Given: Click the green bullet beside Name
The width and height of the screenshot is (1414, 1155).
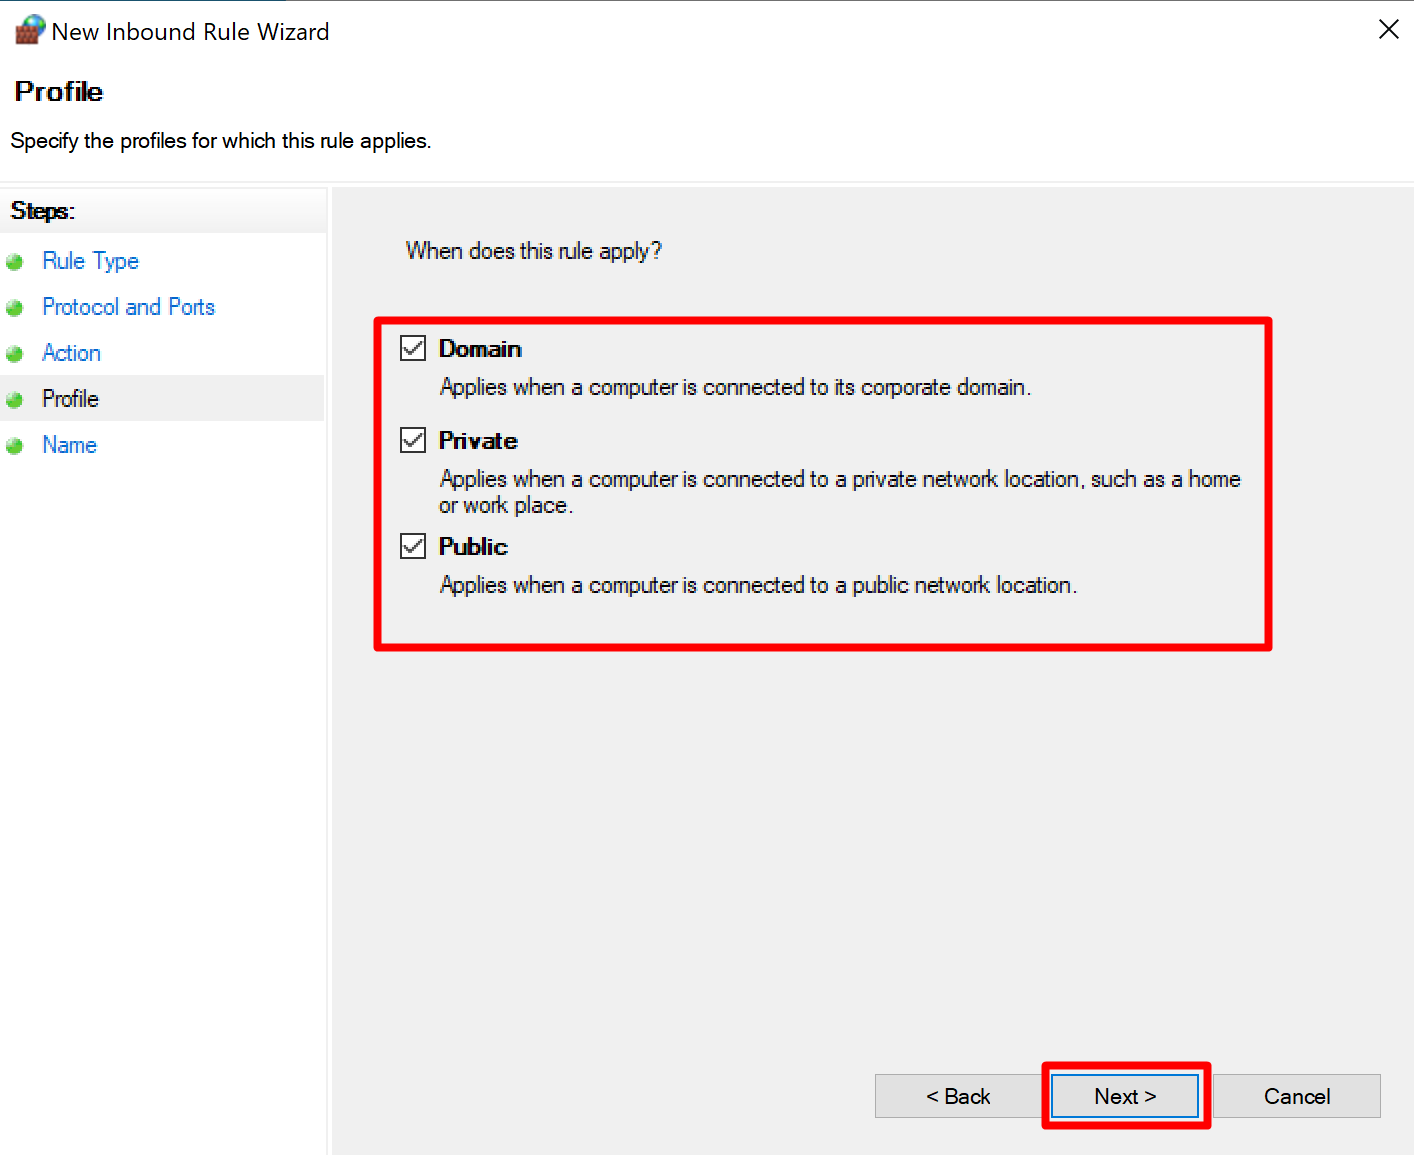Looking at the screenshot, I should point(15,446).
